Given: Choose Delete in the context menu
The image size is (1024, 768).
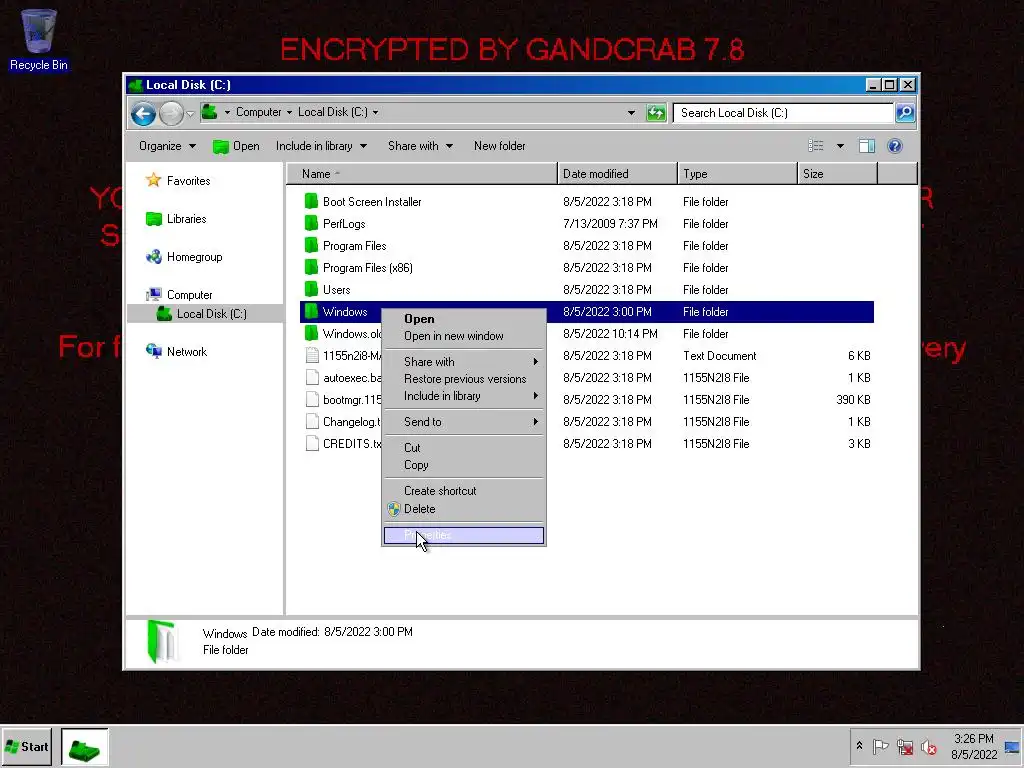Looking at the screenshot, I should click(x=464, y=509).
